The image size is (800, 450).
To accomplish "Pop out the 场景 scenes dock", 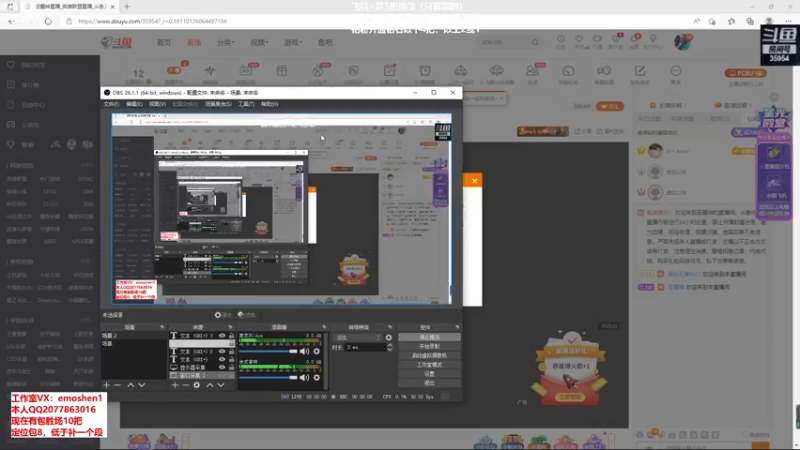I will [162, 327].
